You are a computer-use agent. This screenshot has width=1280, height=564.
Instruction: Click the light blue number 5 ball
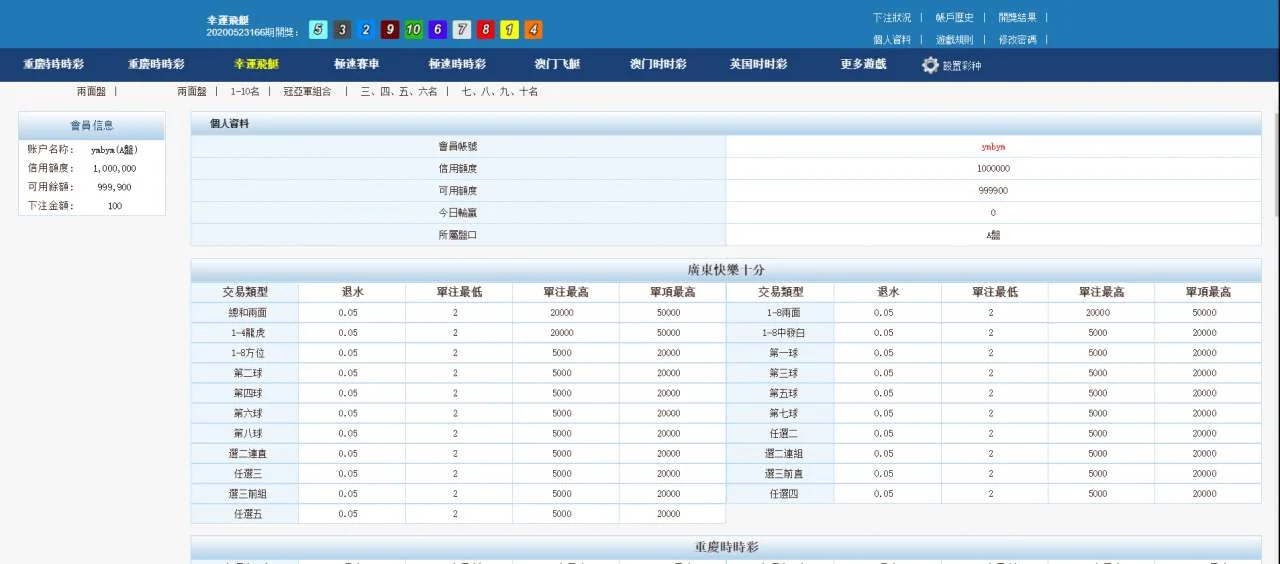coord(318,30)
